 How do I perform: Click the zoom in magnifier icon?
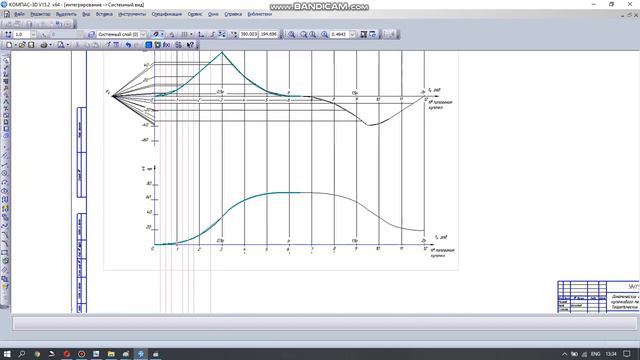(304, 35)
